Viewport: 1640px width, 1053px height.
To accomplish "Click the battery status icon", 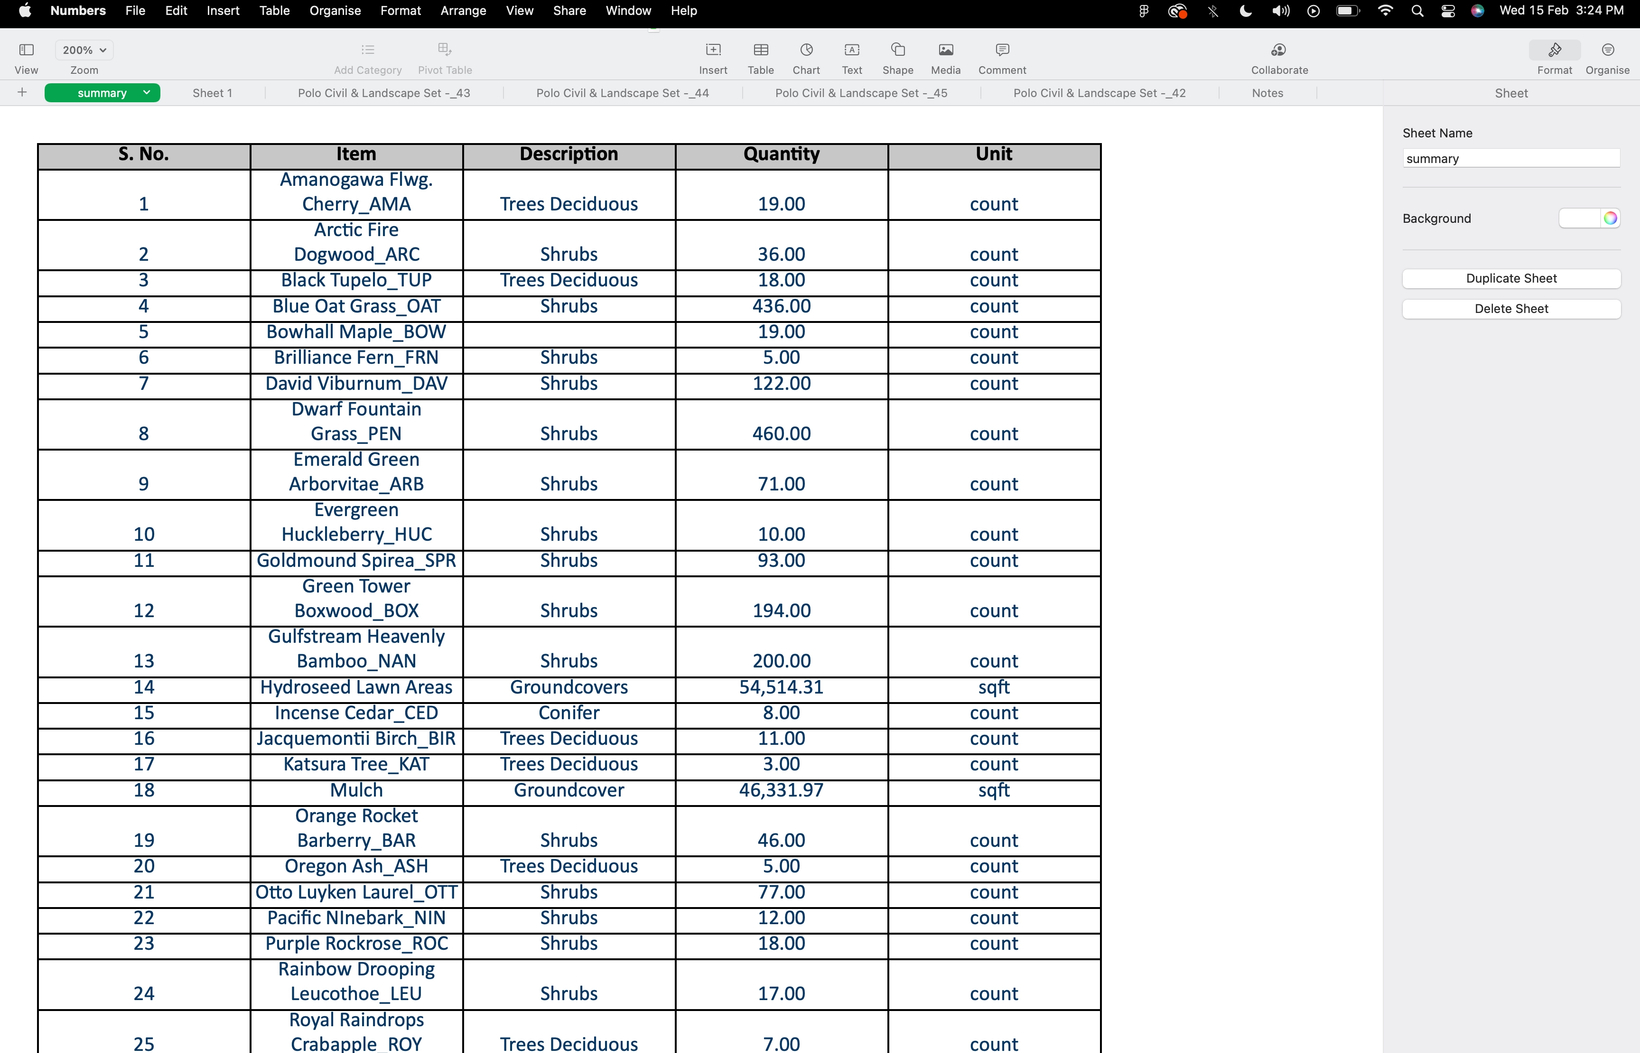I will [x=1348, y=11].
